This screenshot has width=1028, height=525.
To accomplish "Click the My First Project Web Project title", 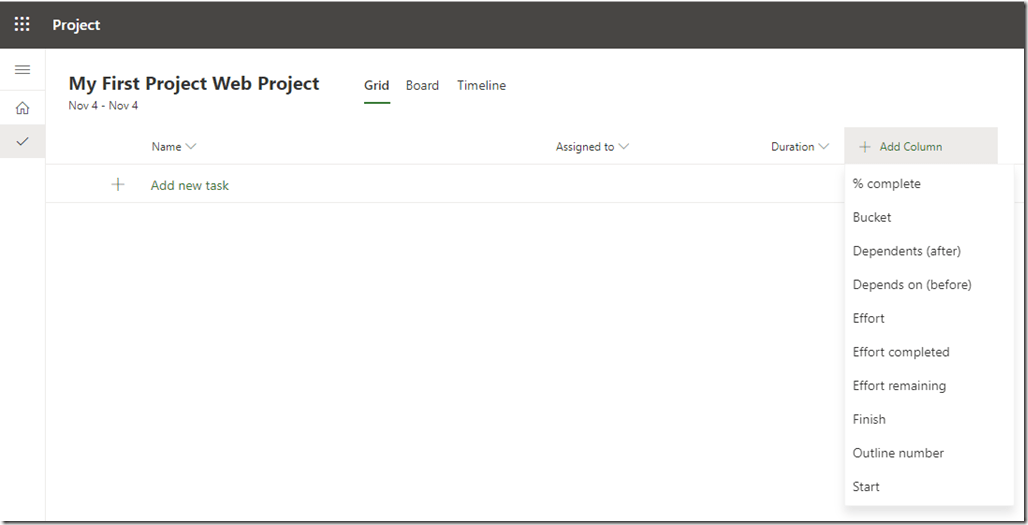I will coord(194,84).
